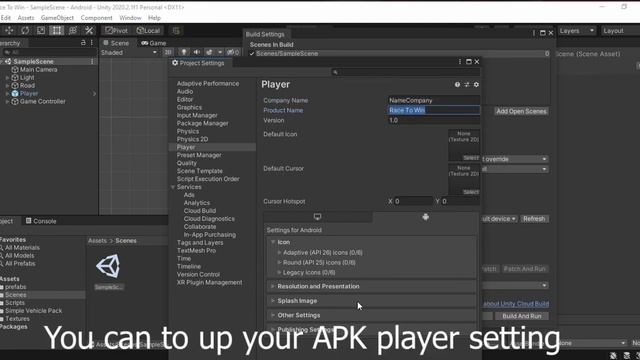
Task: Open Player help icon
Action: [457, 84]
